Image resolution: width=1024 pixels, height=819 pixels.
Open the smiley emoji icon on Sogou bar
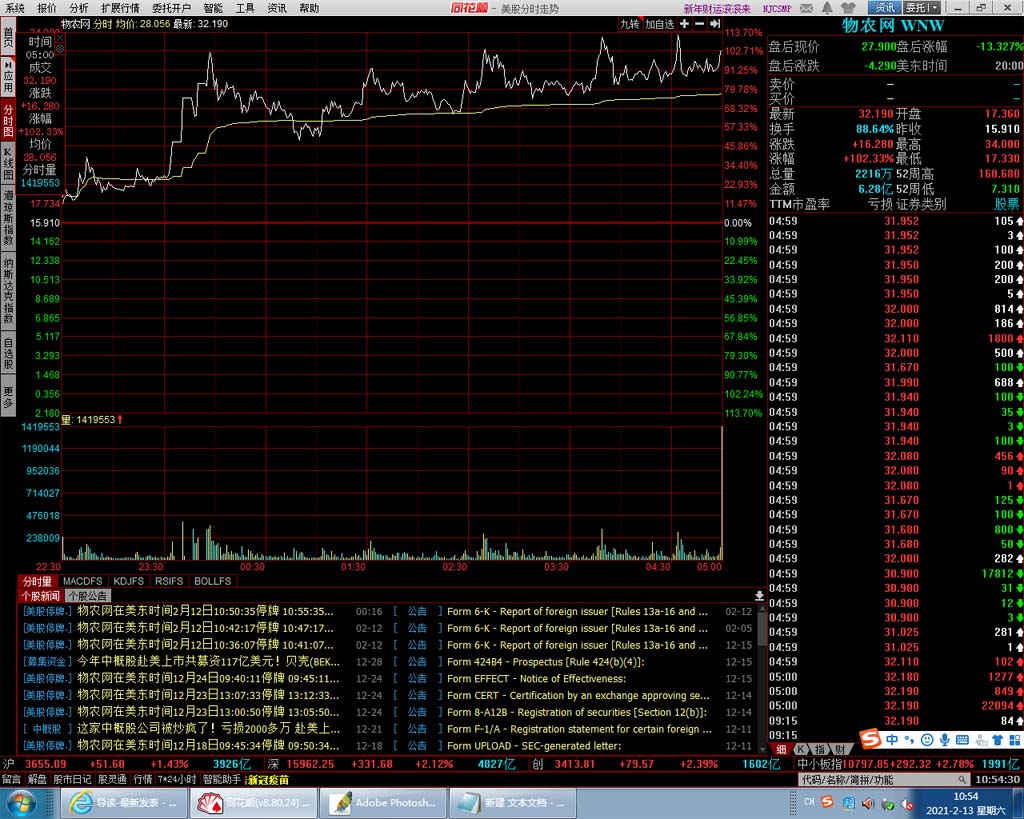(927, 740)
